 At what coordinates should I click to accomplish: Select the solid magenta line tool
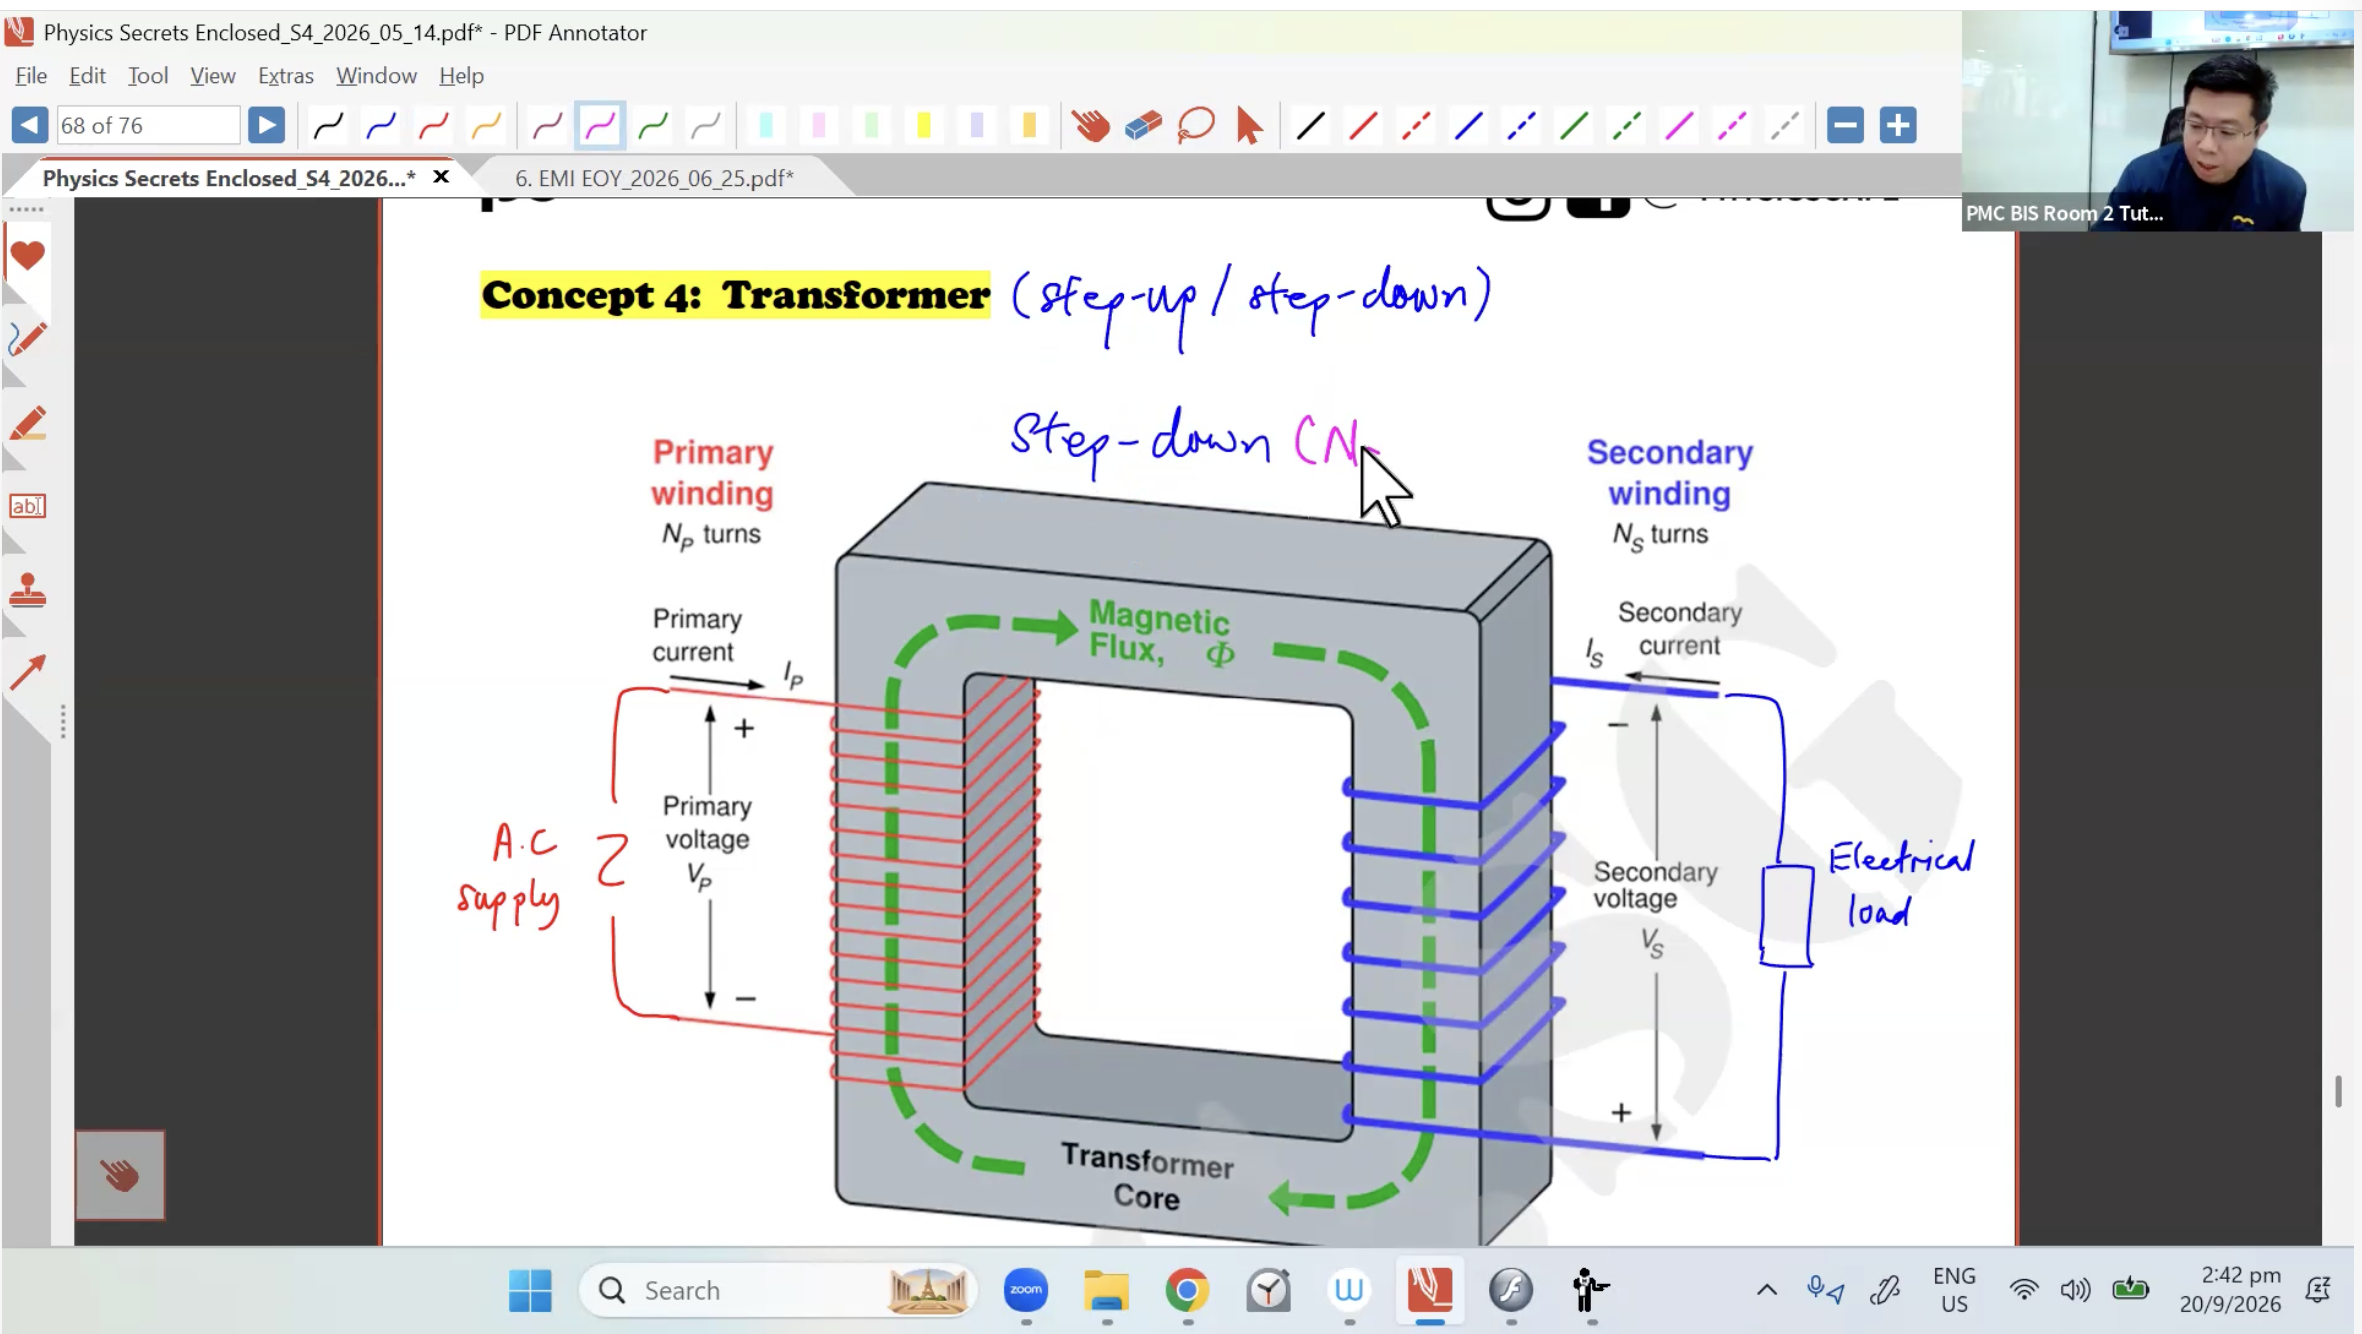(x=1680, y=125)
